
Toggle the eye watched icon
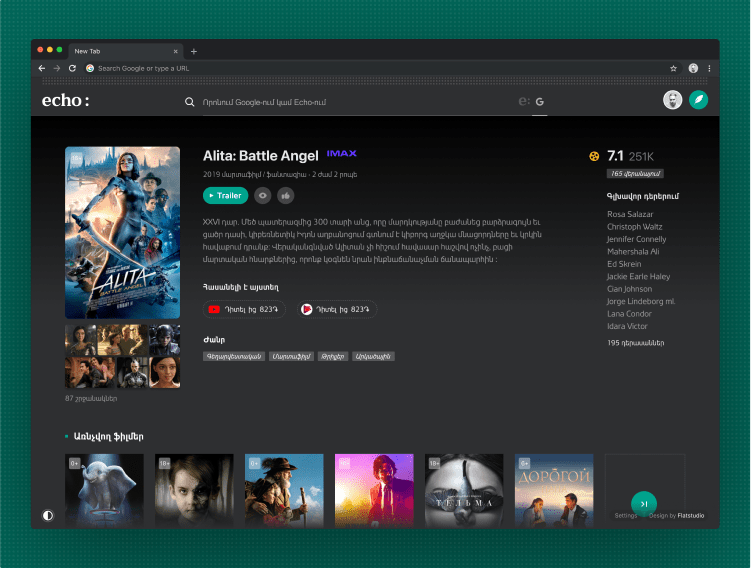click(263, 196)
